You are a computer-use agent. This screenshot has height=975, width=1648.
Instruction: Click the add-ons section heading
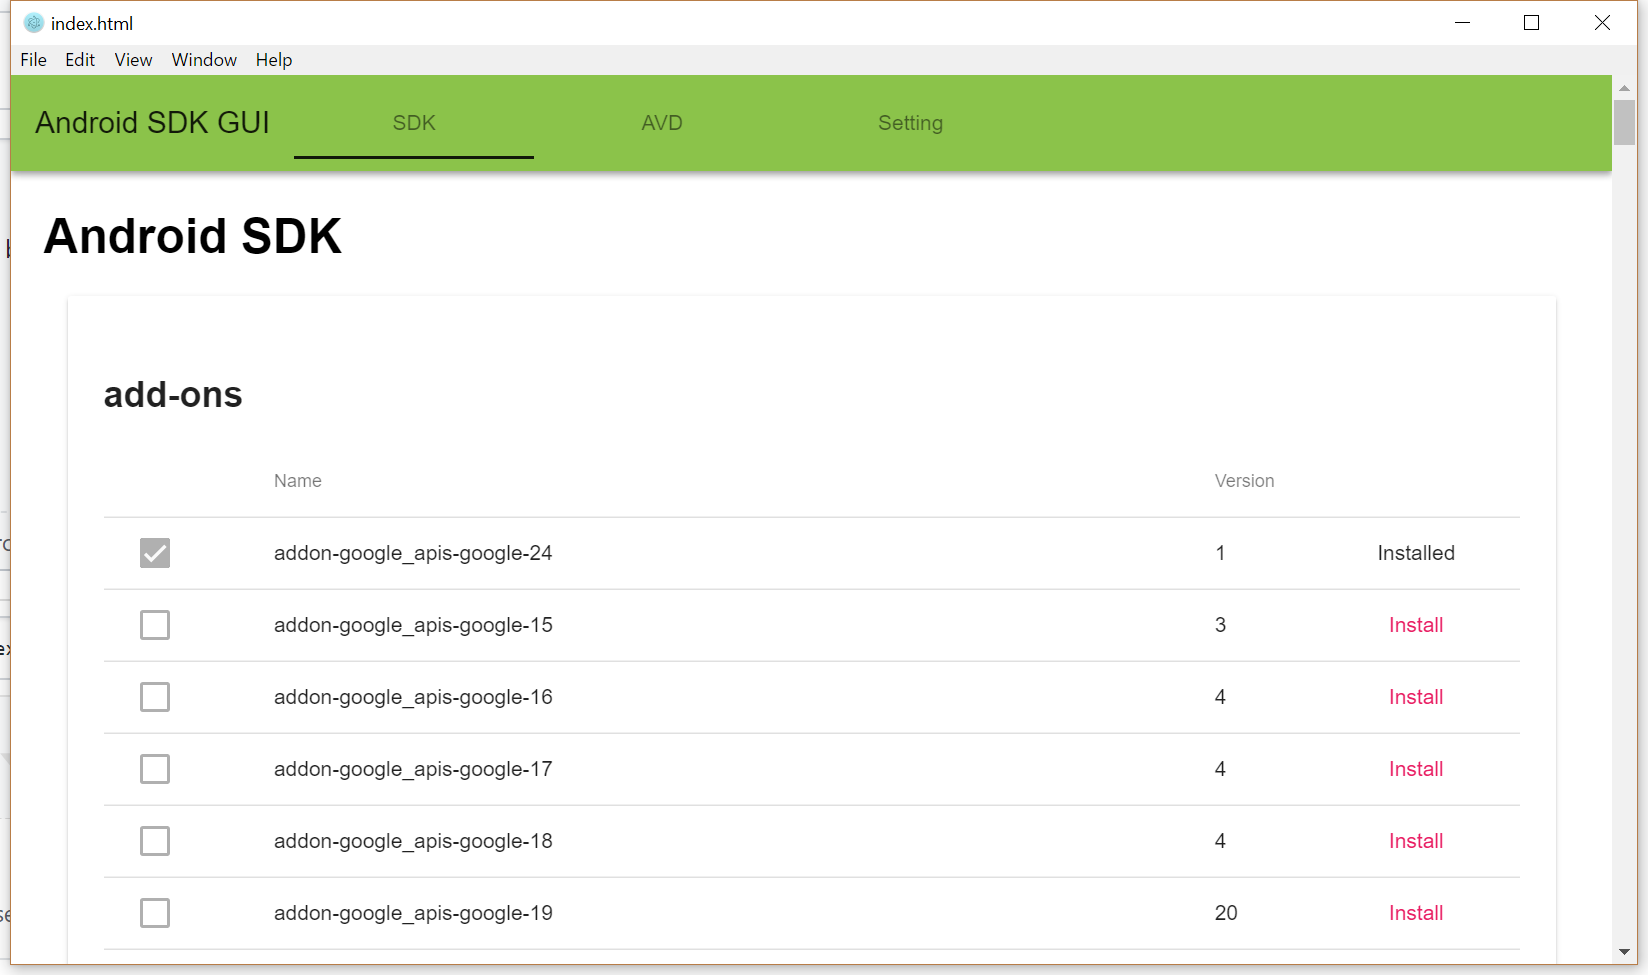click(173, 395)
